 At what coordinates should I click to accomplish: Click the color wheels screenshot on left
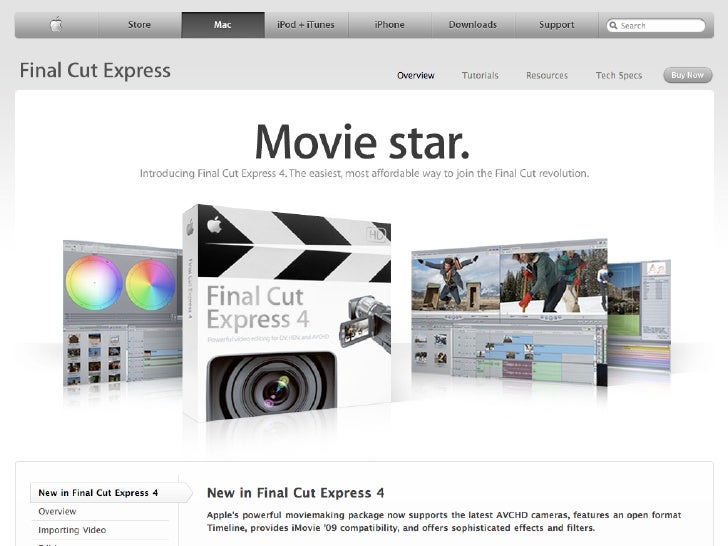pyautogui.click(x=123, y=313)
